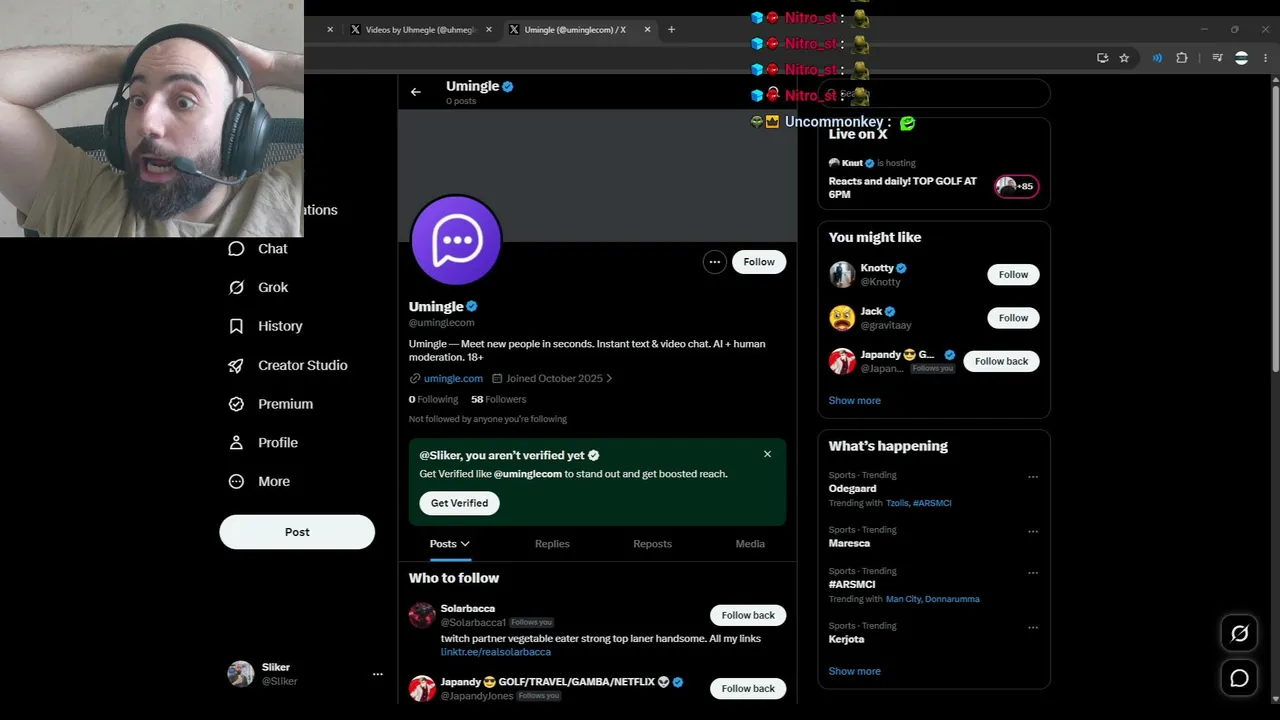Click the Man City, Donnarumma trending link
The width and height of the screenshot is (1280, 720).
[x=933, y=599]
